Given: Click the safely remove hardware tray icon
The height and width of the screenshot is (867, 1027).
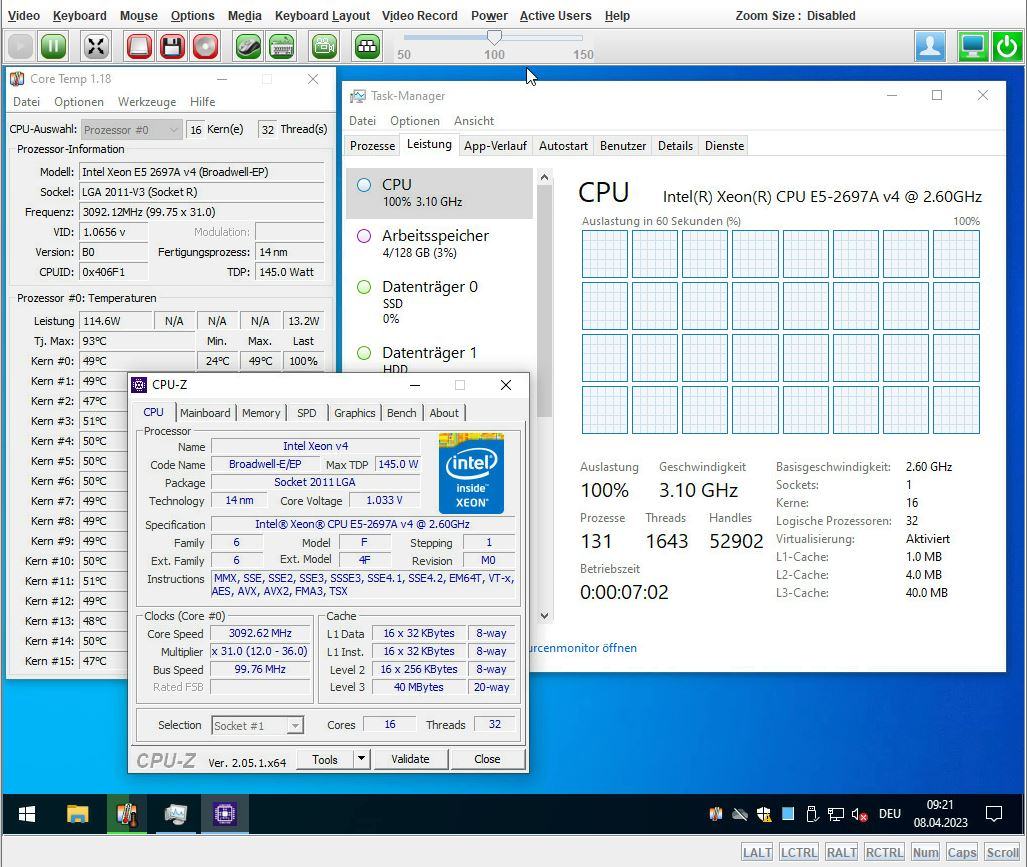Looking at the screenshot, I should coord(812,814).
